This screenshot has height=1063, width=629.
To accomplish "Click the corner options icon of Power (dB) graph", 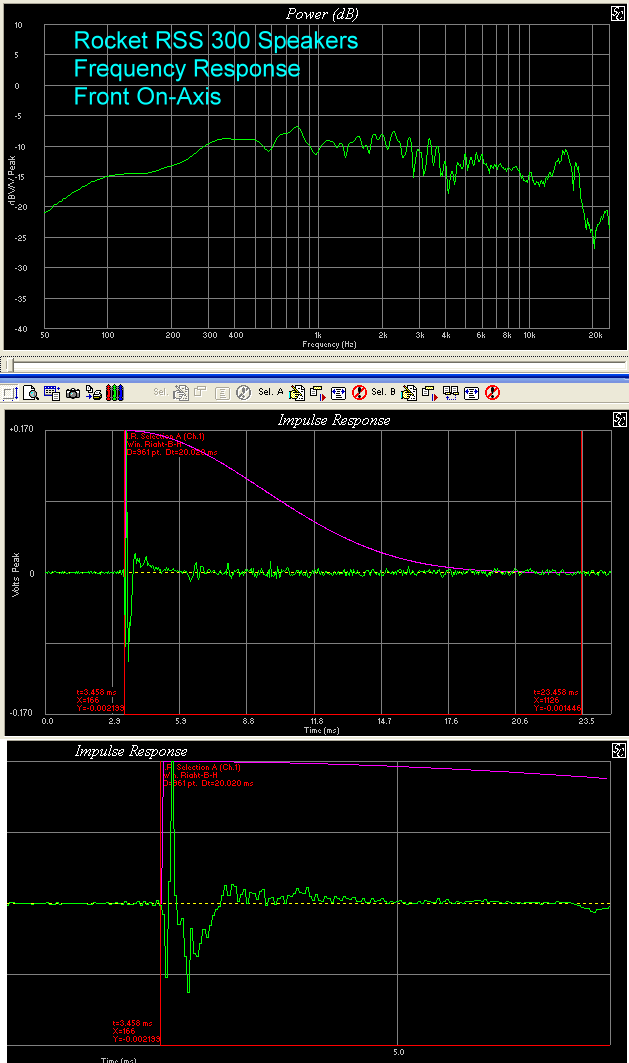I will click(617, 13).
